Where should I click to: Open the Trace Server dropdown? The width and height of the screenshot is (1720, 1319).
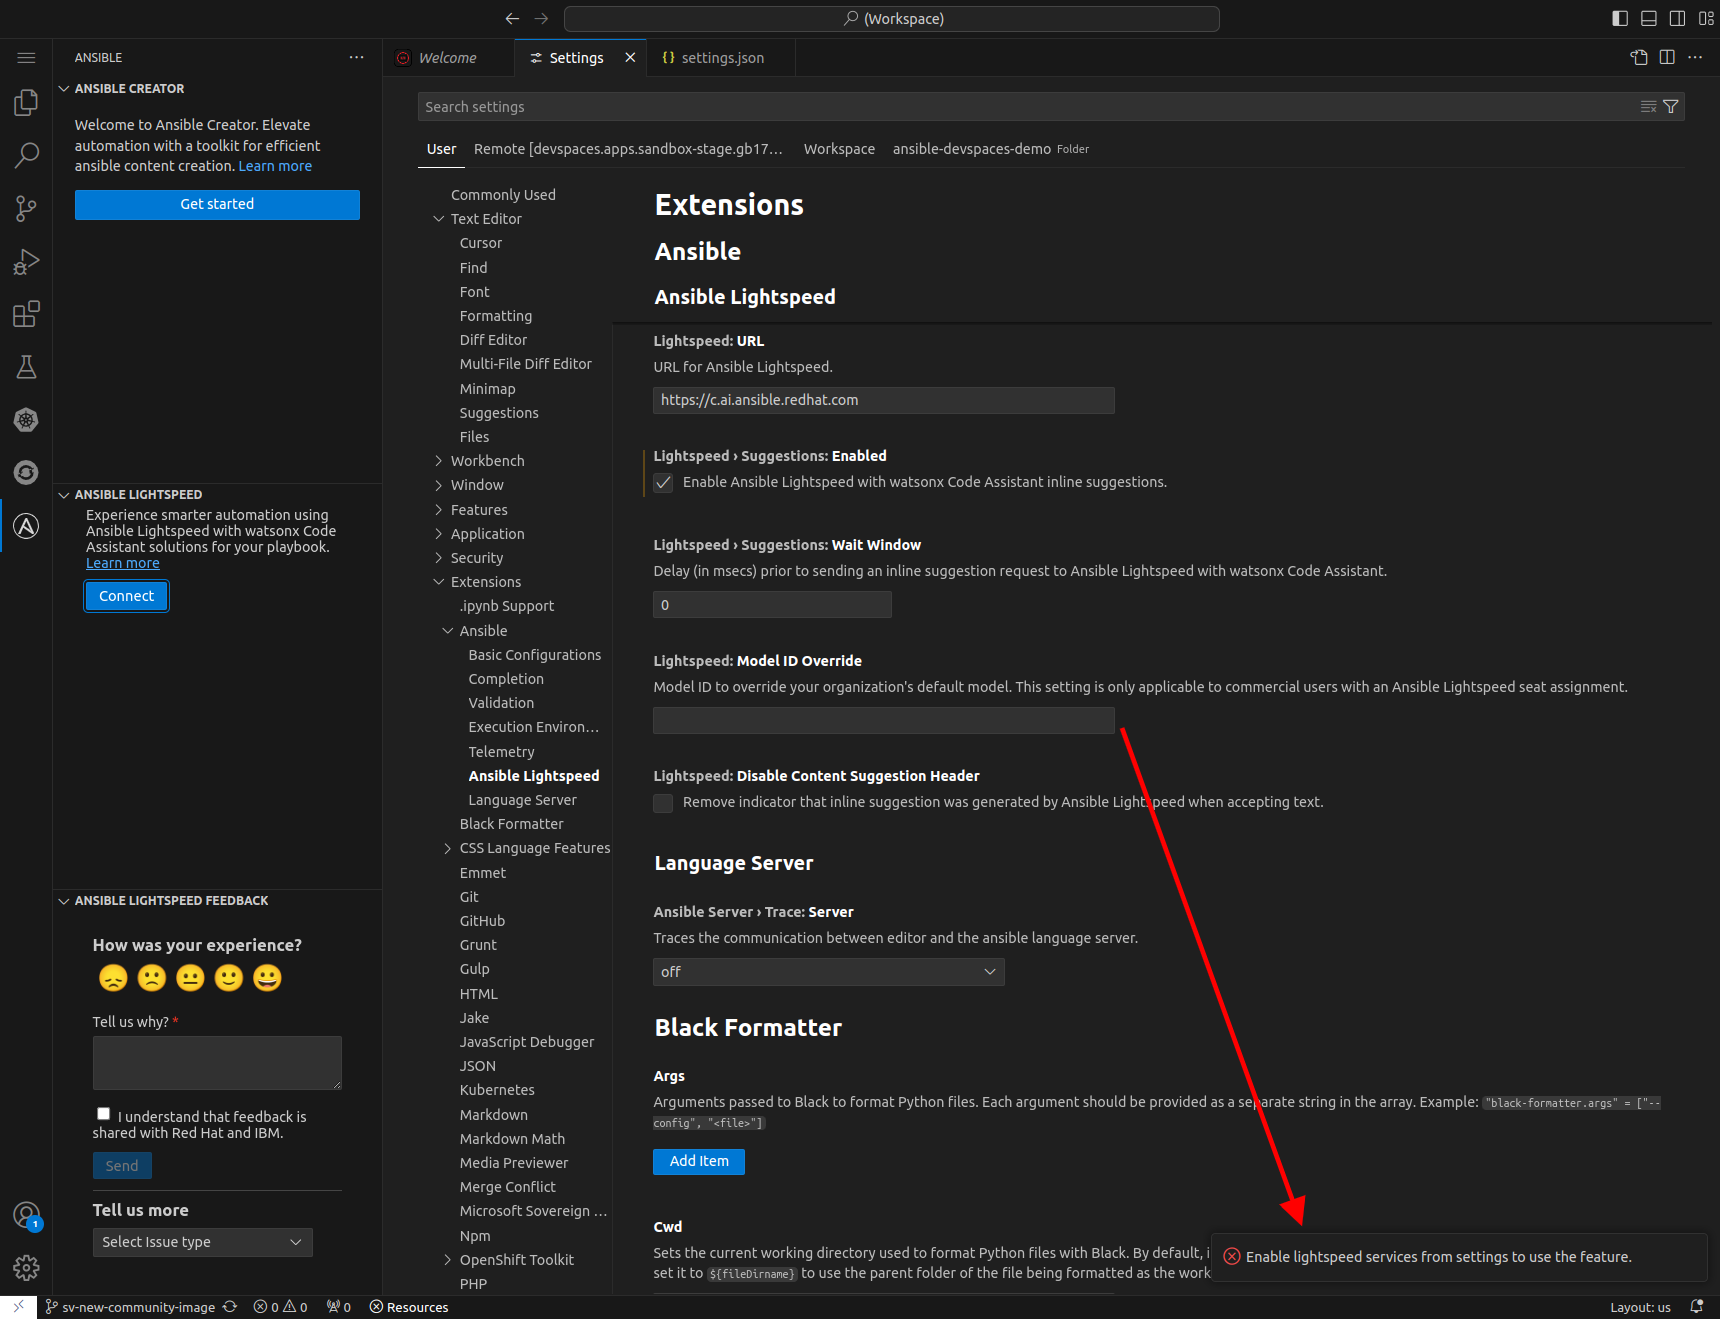pyautogui.click(x=828, y=972)
